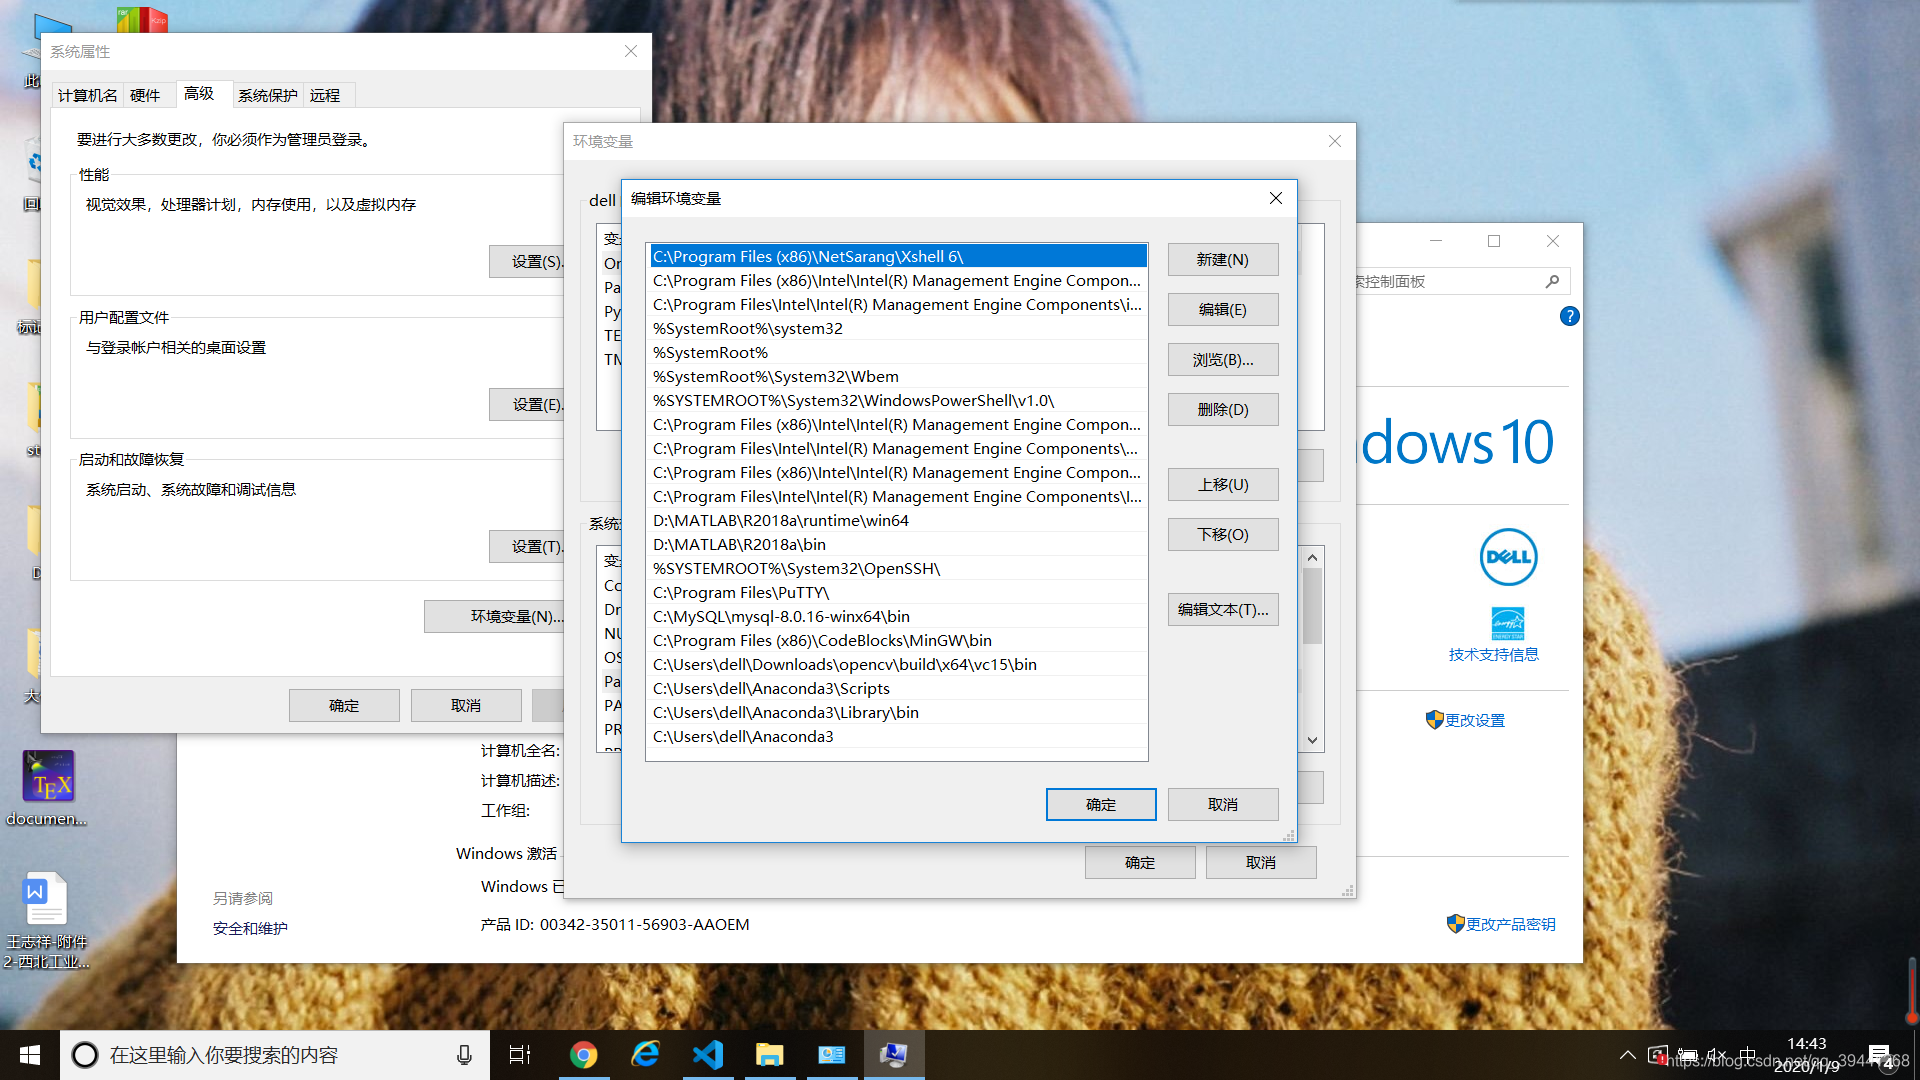The height and width of the screenshot is (1080, 1920).
Task: Open the 技术支持信息 link
Action: 1493,655
